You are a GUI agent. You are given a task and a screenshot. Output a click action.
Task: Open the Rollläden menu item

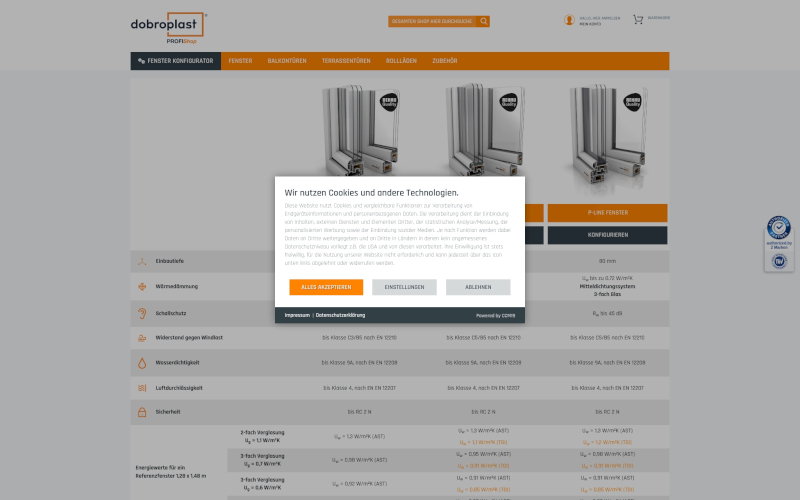400,61
